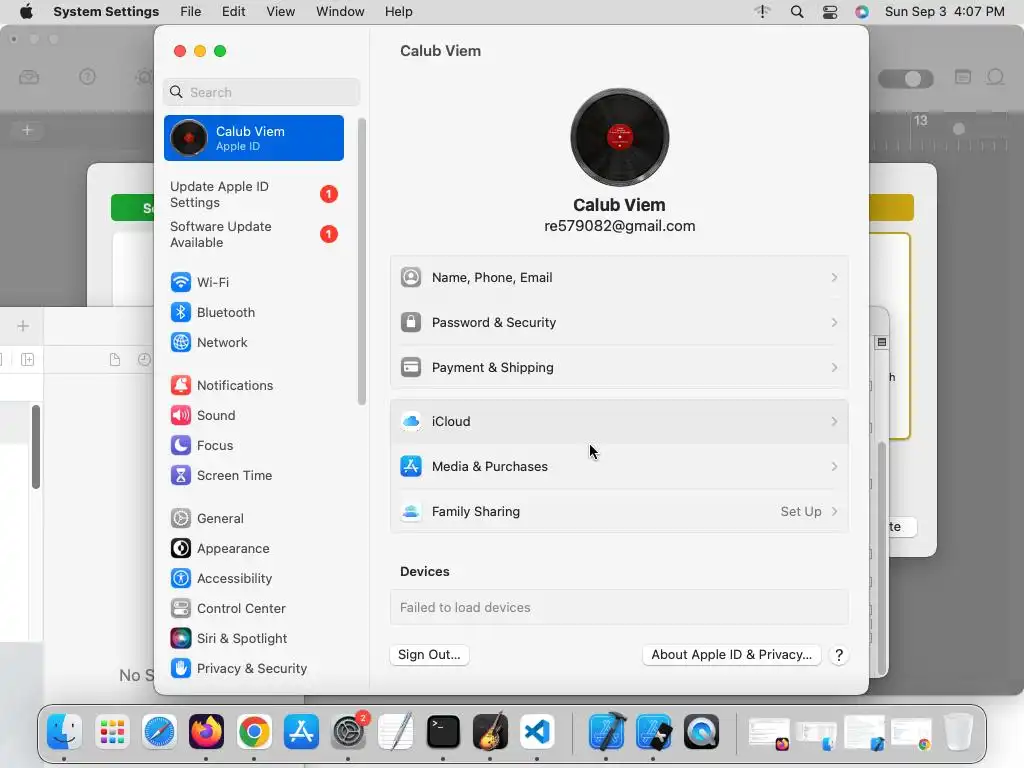
Task: Click the sidebar Search field
Action: coord(261,92)
